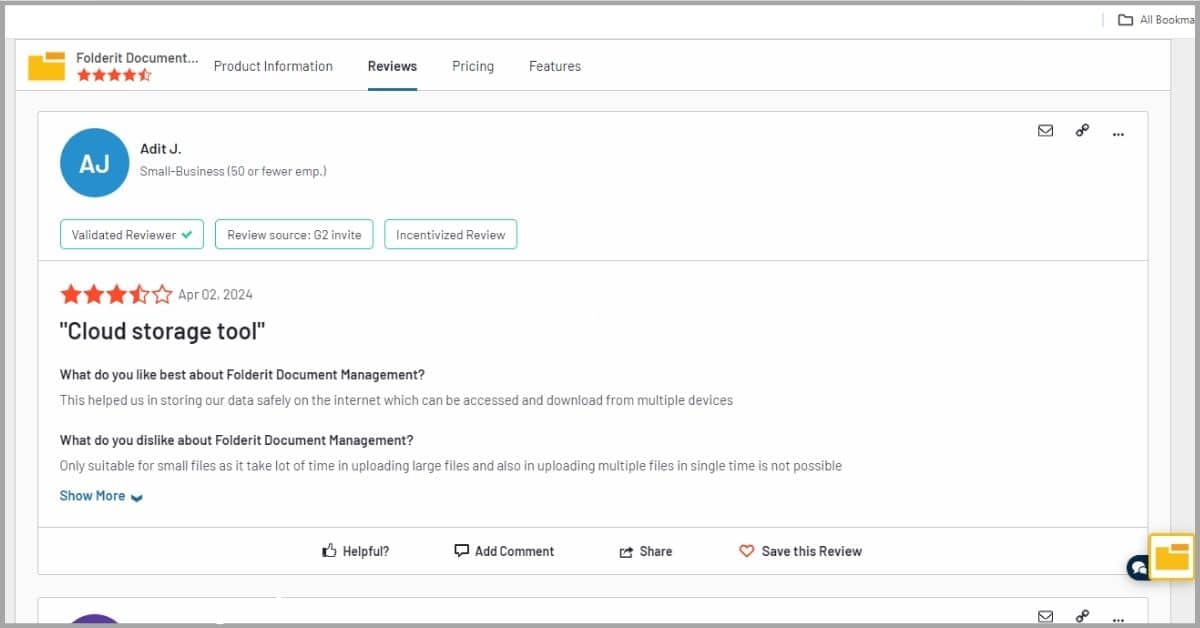The height and width of the screenshot is (628, 1200).
Task: Click the comment speech bubble icon
Action: [461, 551]
